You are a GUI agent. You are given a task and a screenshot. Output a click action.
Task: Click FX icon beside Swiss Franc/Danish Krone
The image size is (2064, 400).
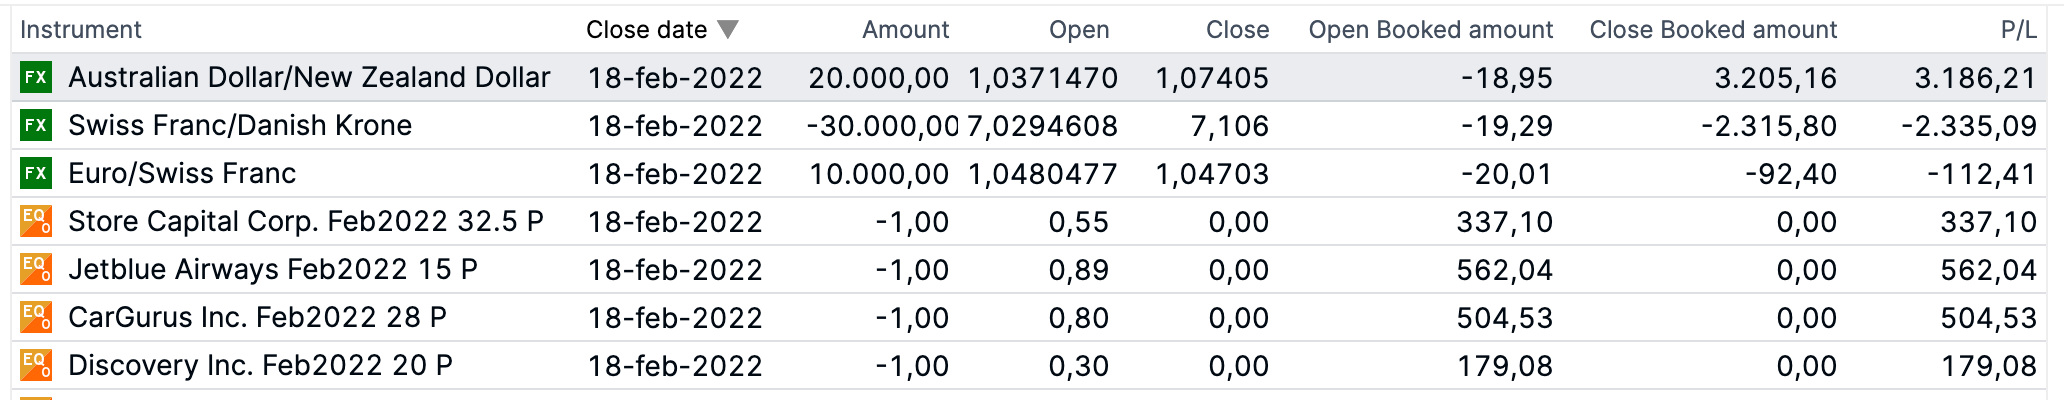pyautogui.click(x=36, y=125)
